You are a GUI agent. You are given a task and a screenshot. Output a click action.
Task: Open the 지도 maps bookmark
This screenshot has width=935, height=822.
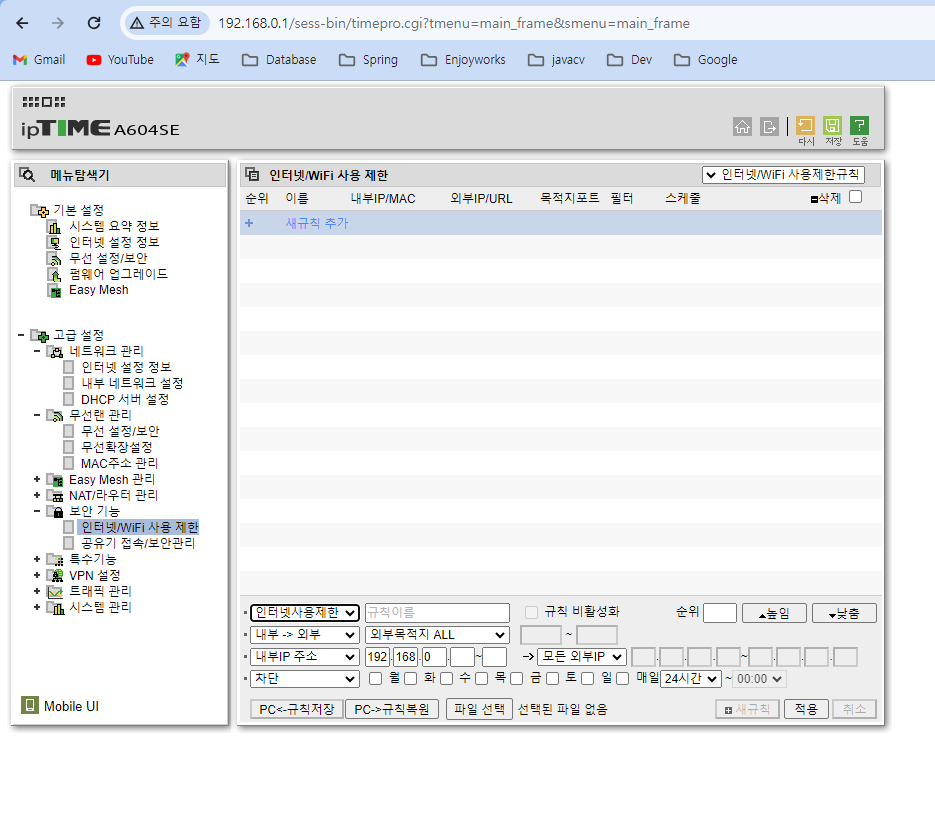[197, 60]
